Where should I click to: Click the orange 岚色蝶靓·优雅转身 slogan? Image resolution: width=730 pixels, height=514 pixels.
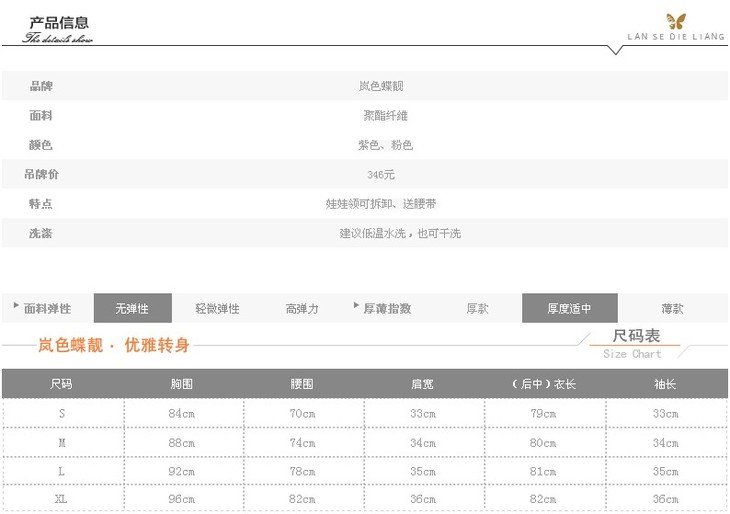[x=113, y=345]
